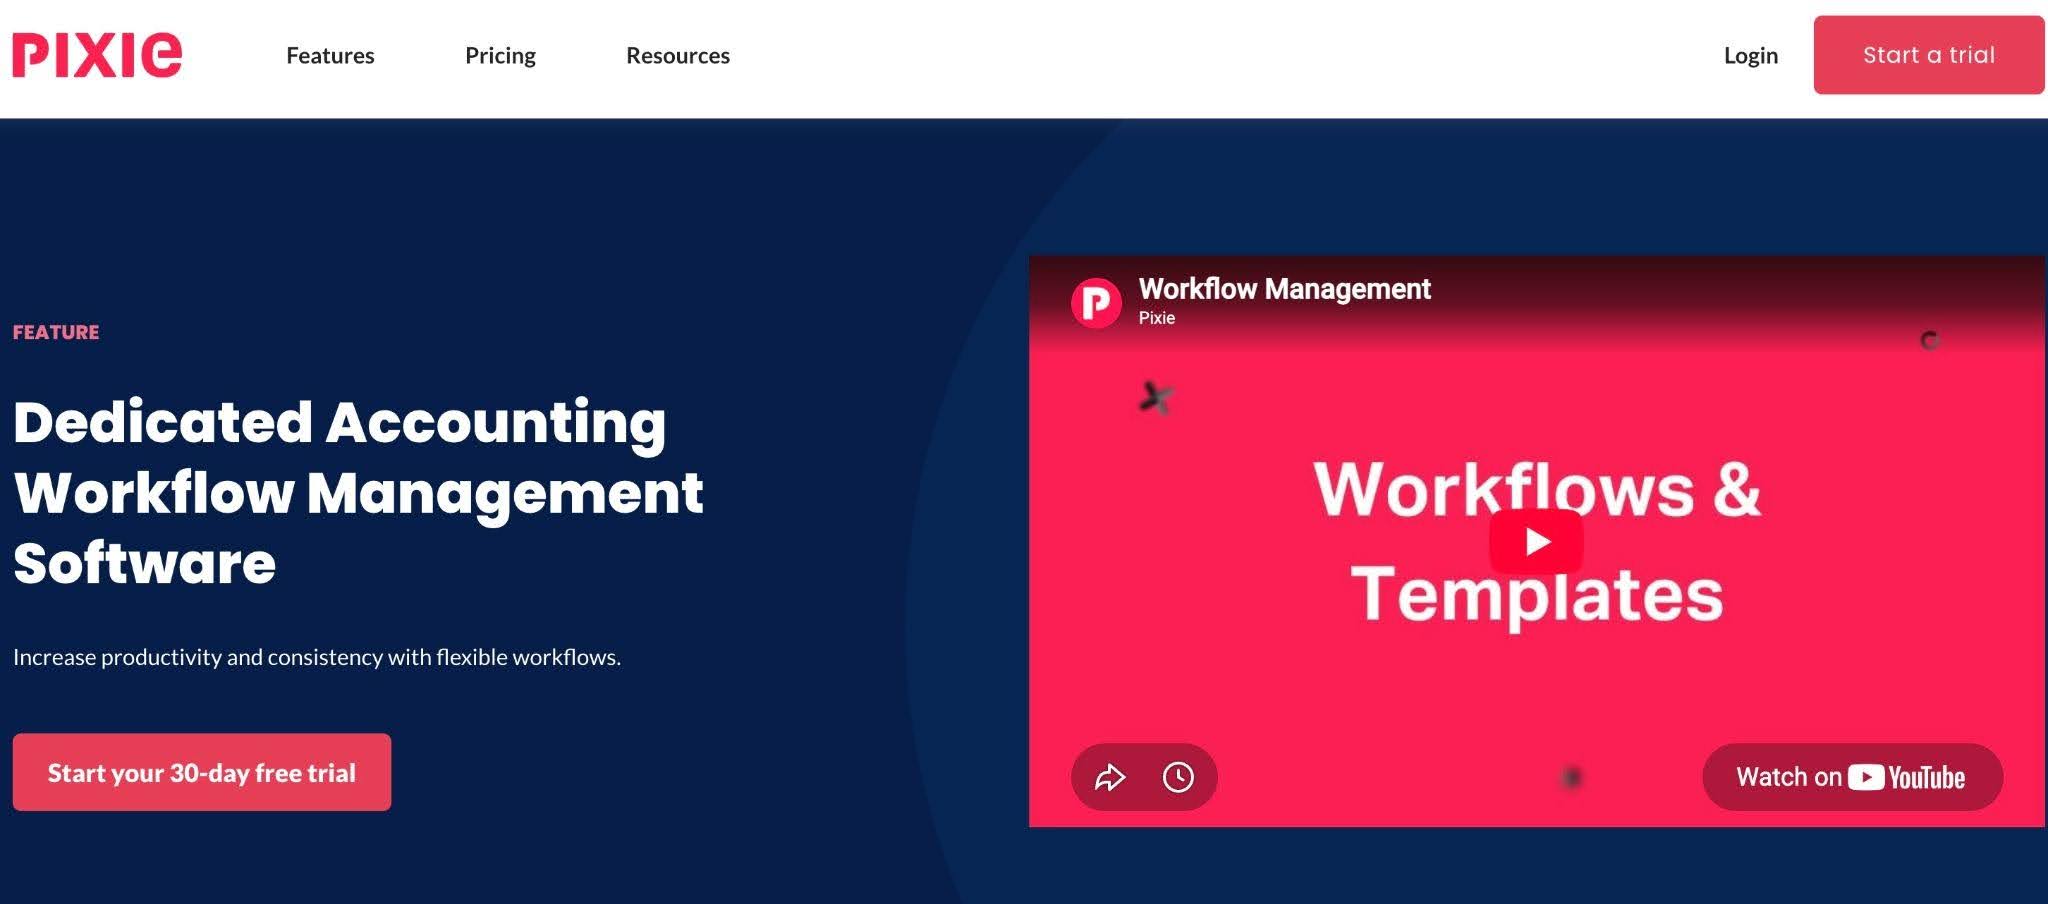
Task: Open the Workflow Management video title link
Action: pos(1284,289)
